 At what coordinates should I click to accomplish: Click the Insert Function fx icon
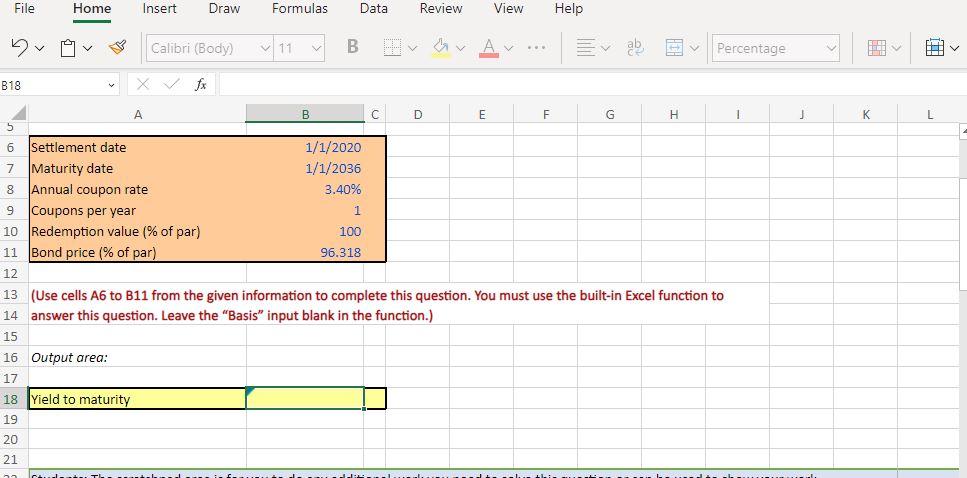[x=200, y=86]
